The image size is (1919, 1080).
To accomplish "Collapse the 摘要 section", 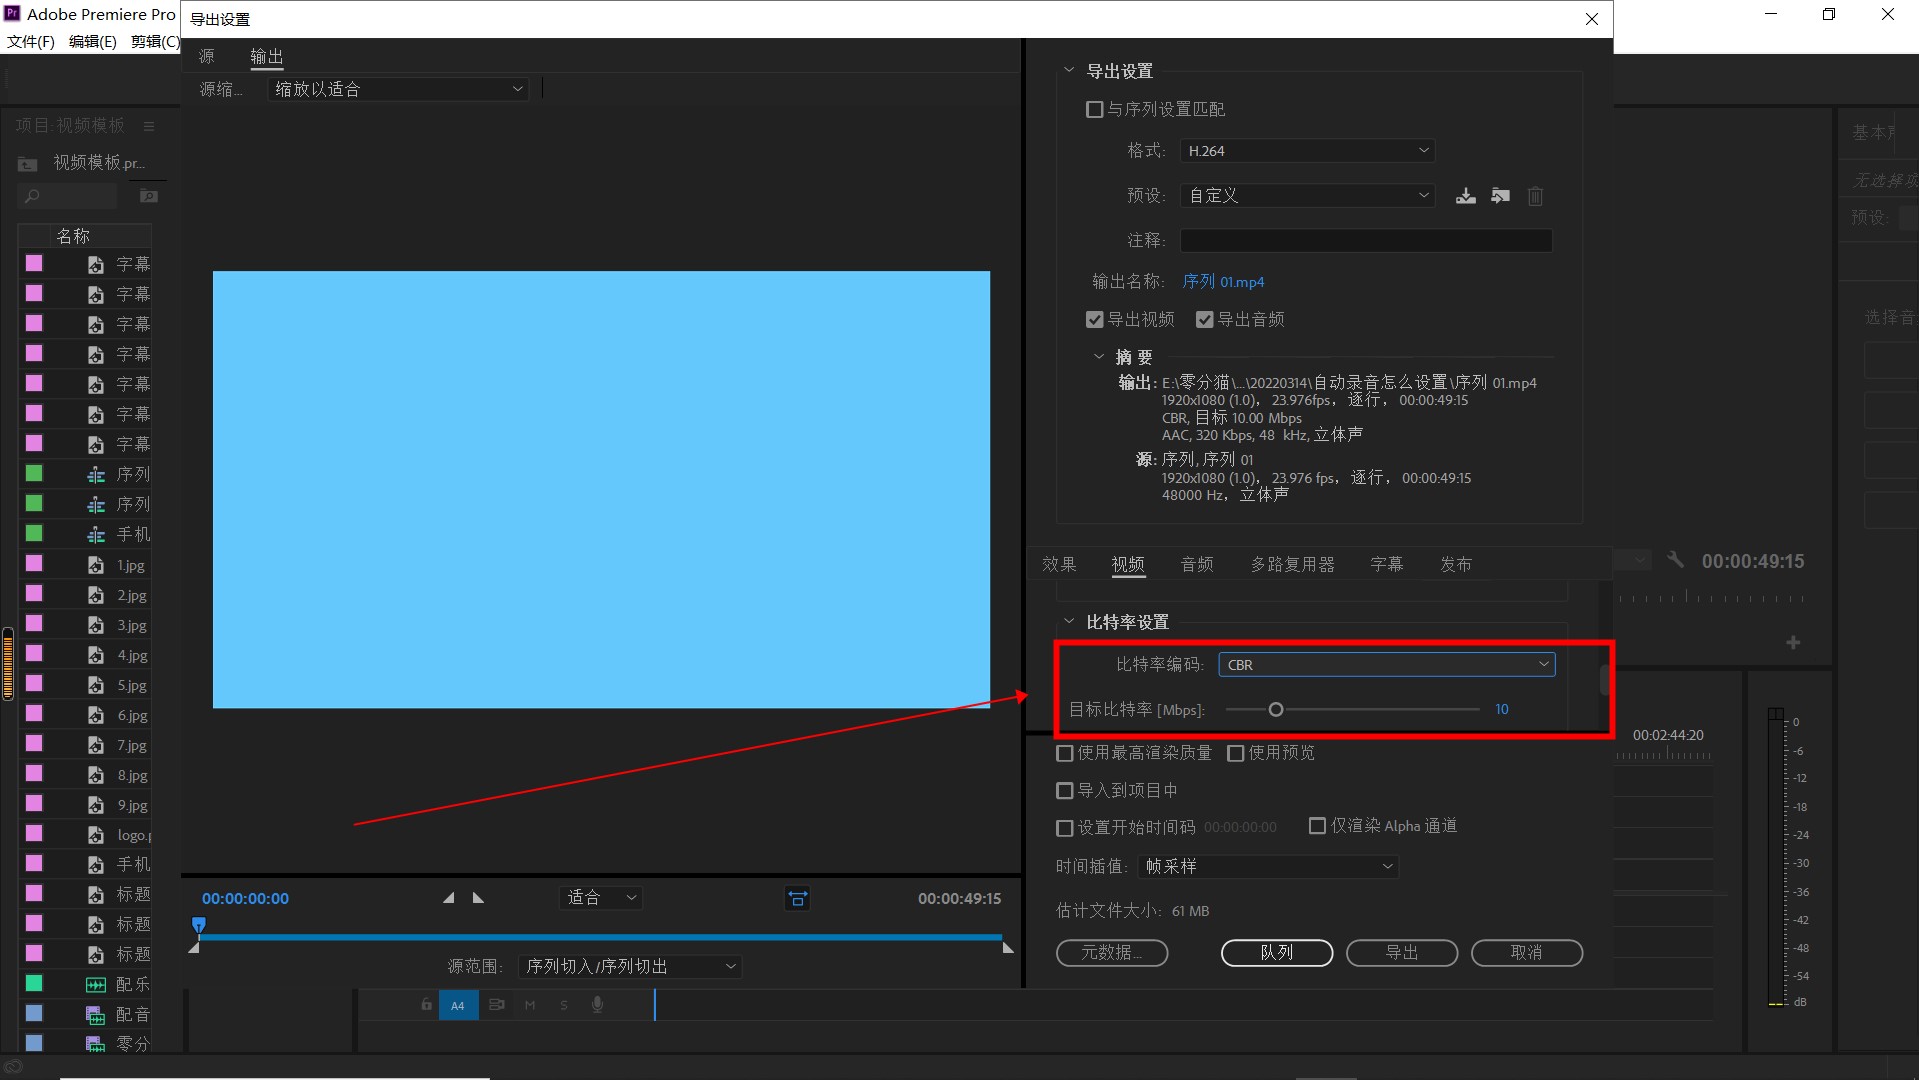I will point(1099,357).
